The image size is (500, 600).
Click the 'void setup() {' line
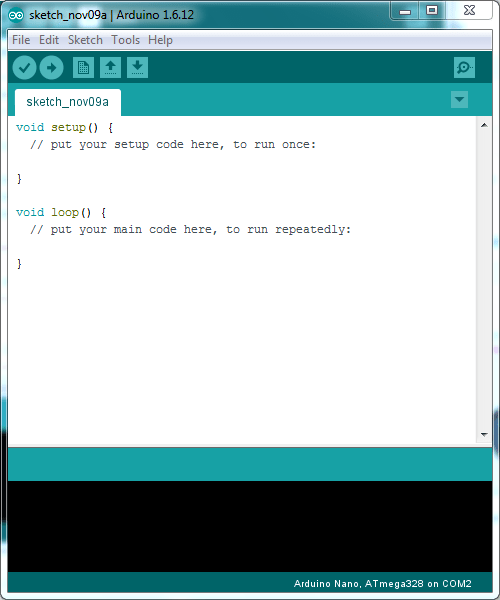(x=65, y=127)
